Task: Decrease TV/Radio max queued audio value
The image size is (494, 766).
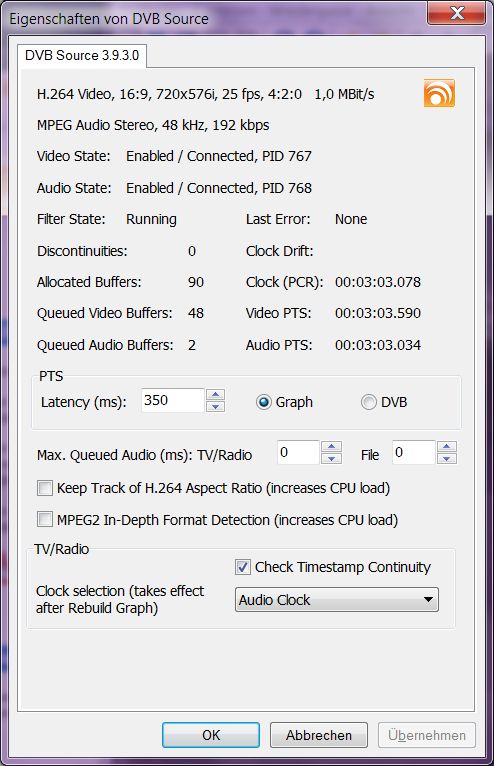Action: pyautogui.click(x=331, y=458)
